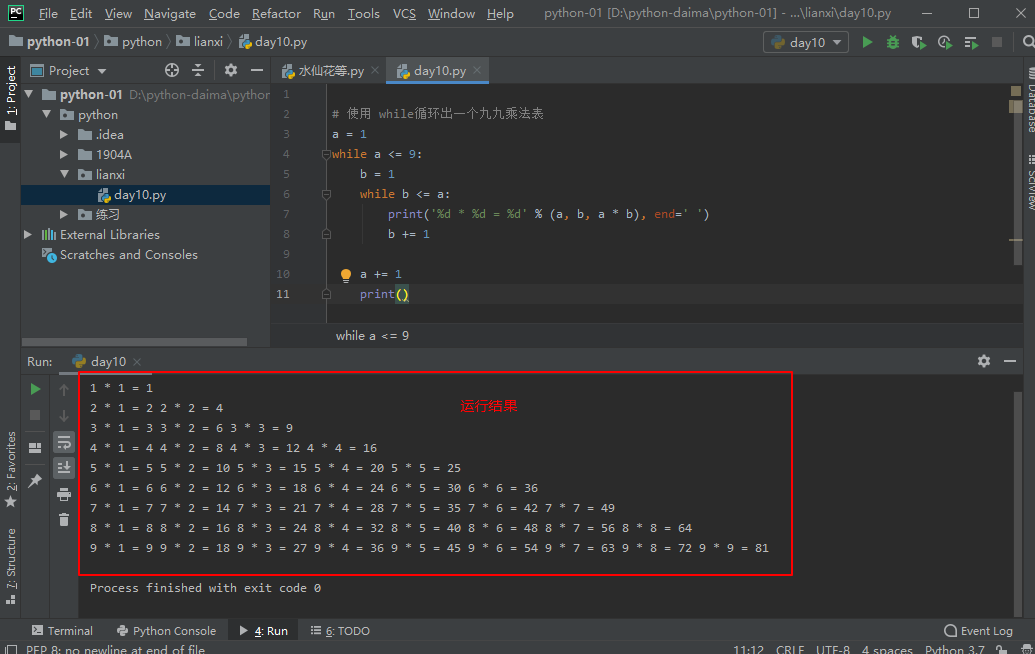
Task: Expand External Libraries node
Action: 28,234
